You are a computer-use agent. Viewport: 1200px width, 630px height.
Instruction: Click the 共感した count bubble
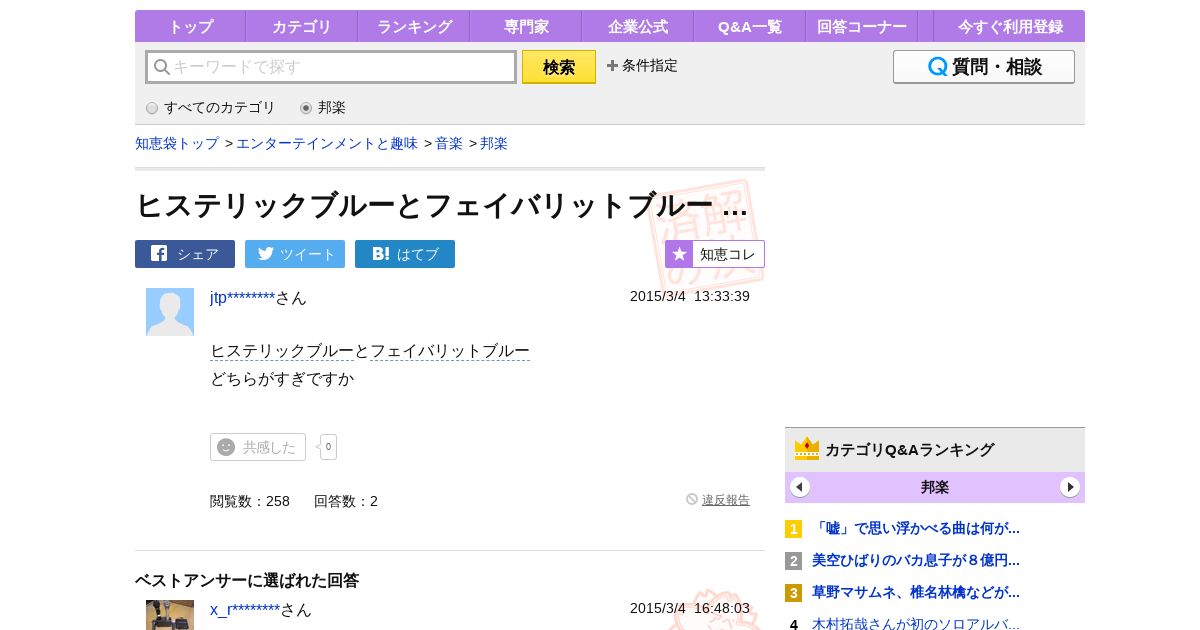pos(328,447)
